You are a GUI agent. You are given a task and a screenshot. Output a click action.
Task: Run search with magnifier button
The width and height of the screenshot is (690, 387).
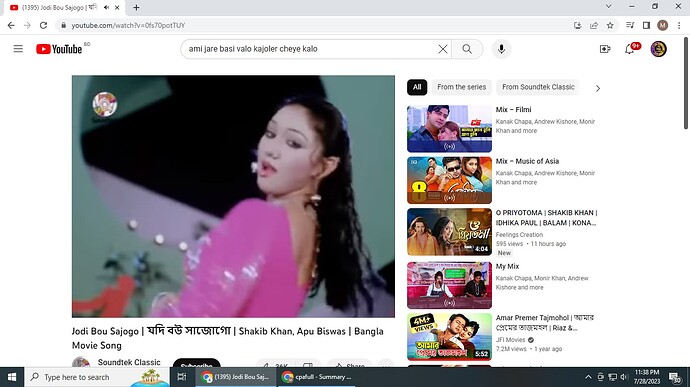(x=467, y=49)
